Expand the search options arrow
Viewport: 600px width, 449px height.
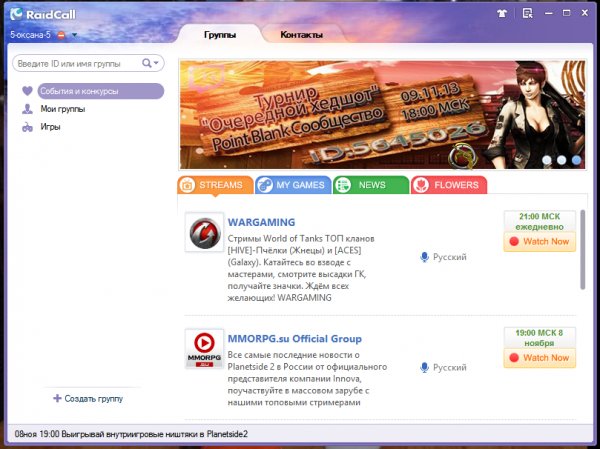[156, 63]
